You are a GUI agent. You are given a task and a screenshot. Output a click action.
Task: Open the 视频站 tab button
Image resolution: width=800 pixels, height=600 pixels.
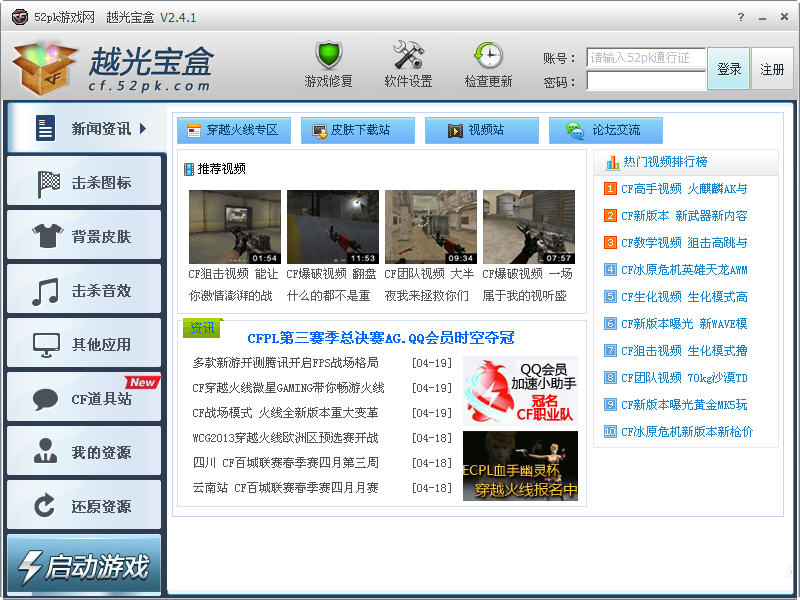[482, 130]
